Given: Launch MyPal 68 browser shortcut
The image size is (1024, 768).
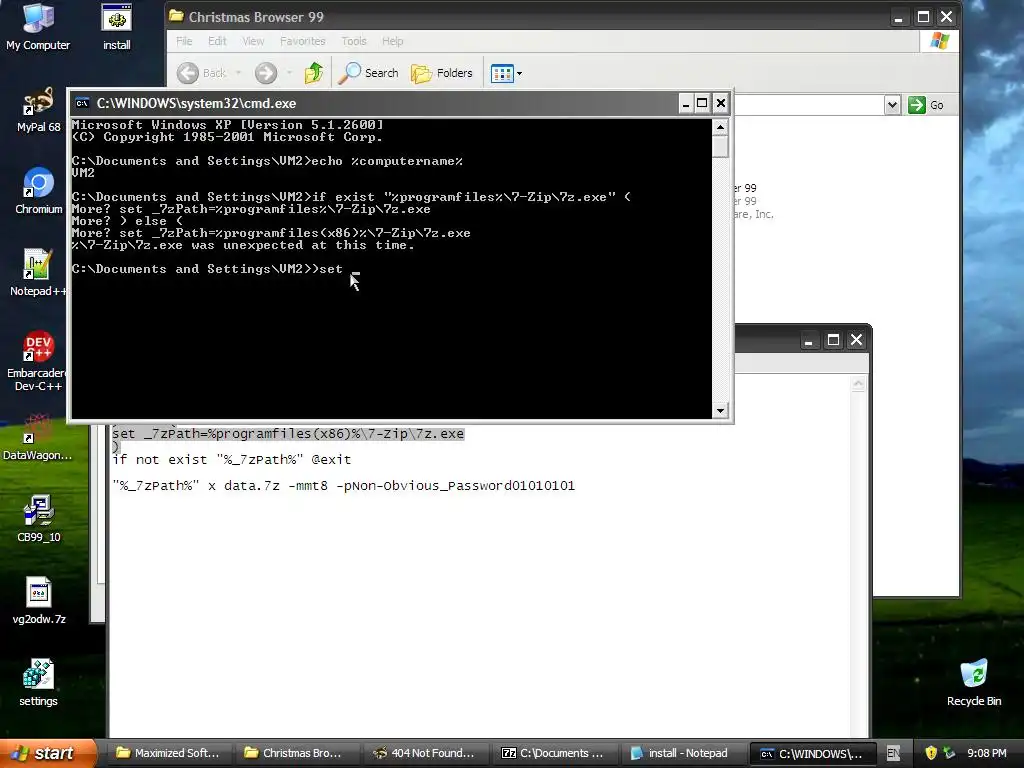Looking at the screenshot, I should 38,110.
